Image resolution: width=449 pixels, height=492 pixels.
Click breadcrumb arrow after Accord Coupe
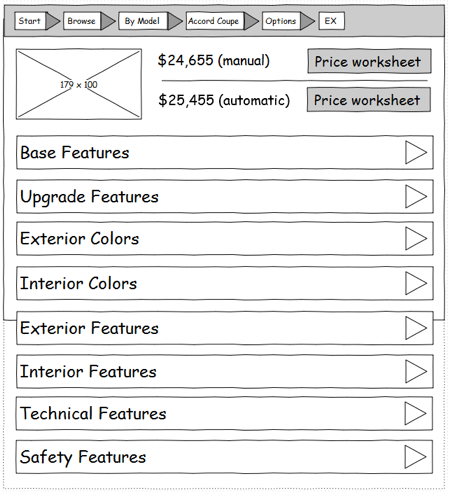[251, 21]
